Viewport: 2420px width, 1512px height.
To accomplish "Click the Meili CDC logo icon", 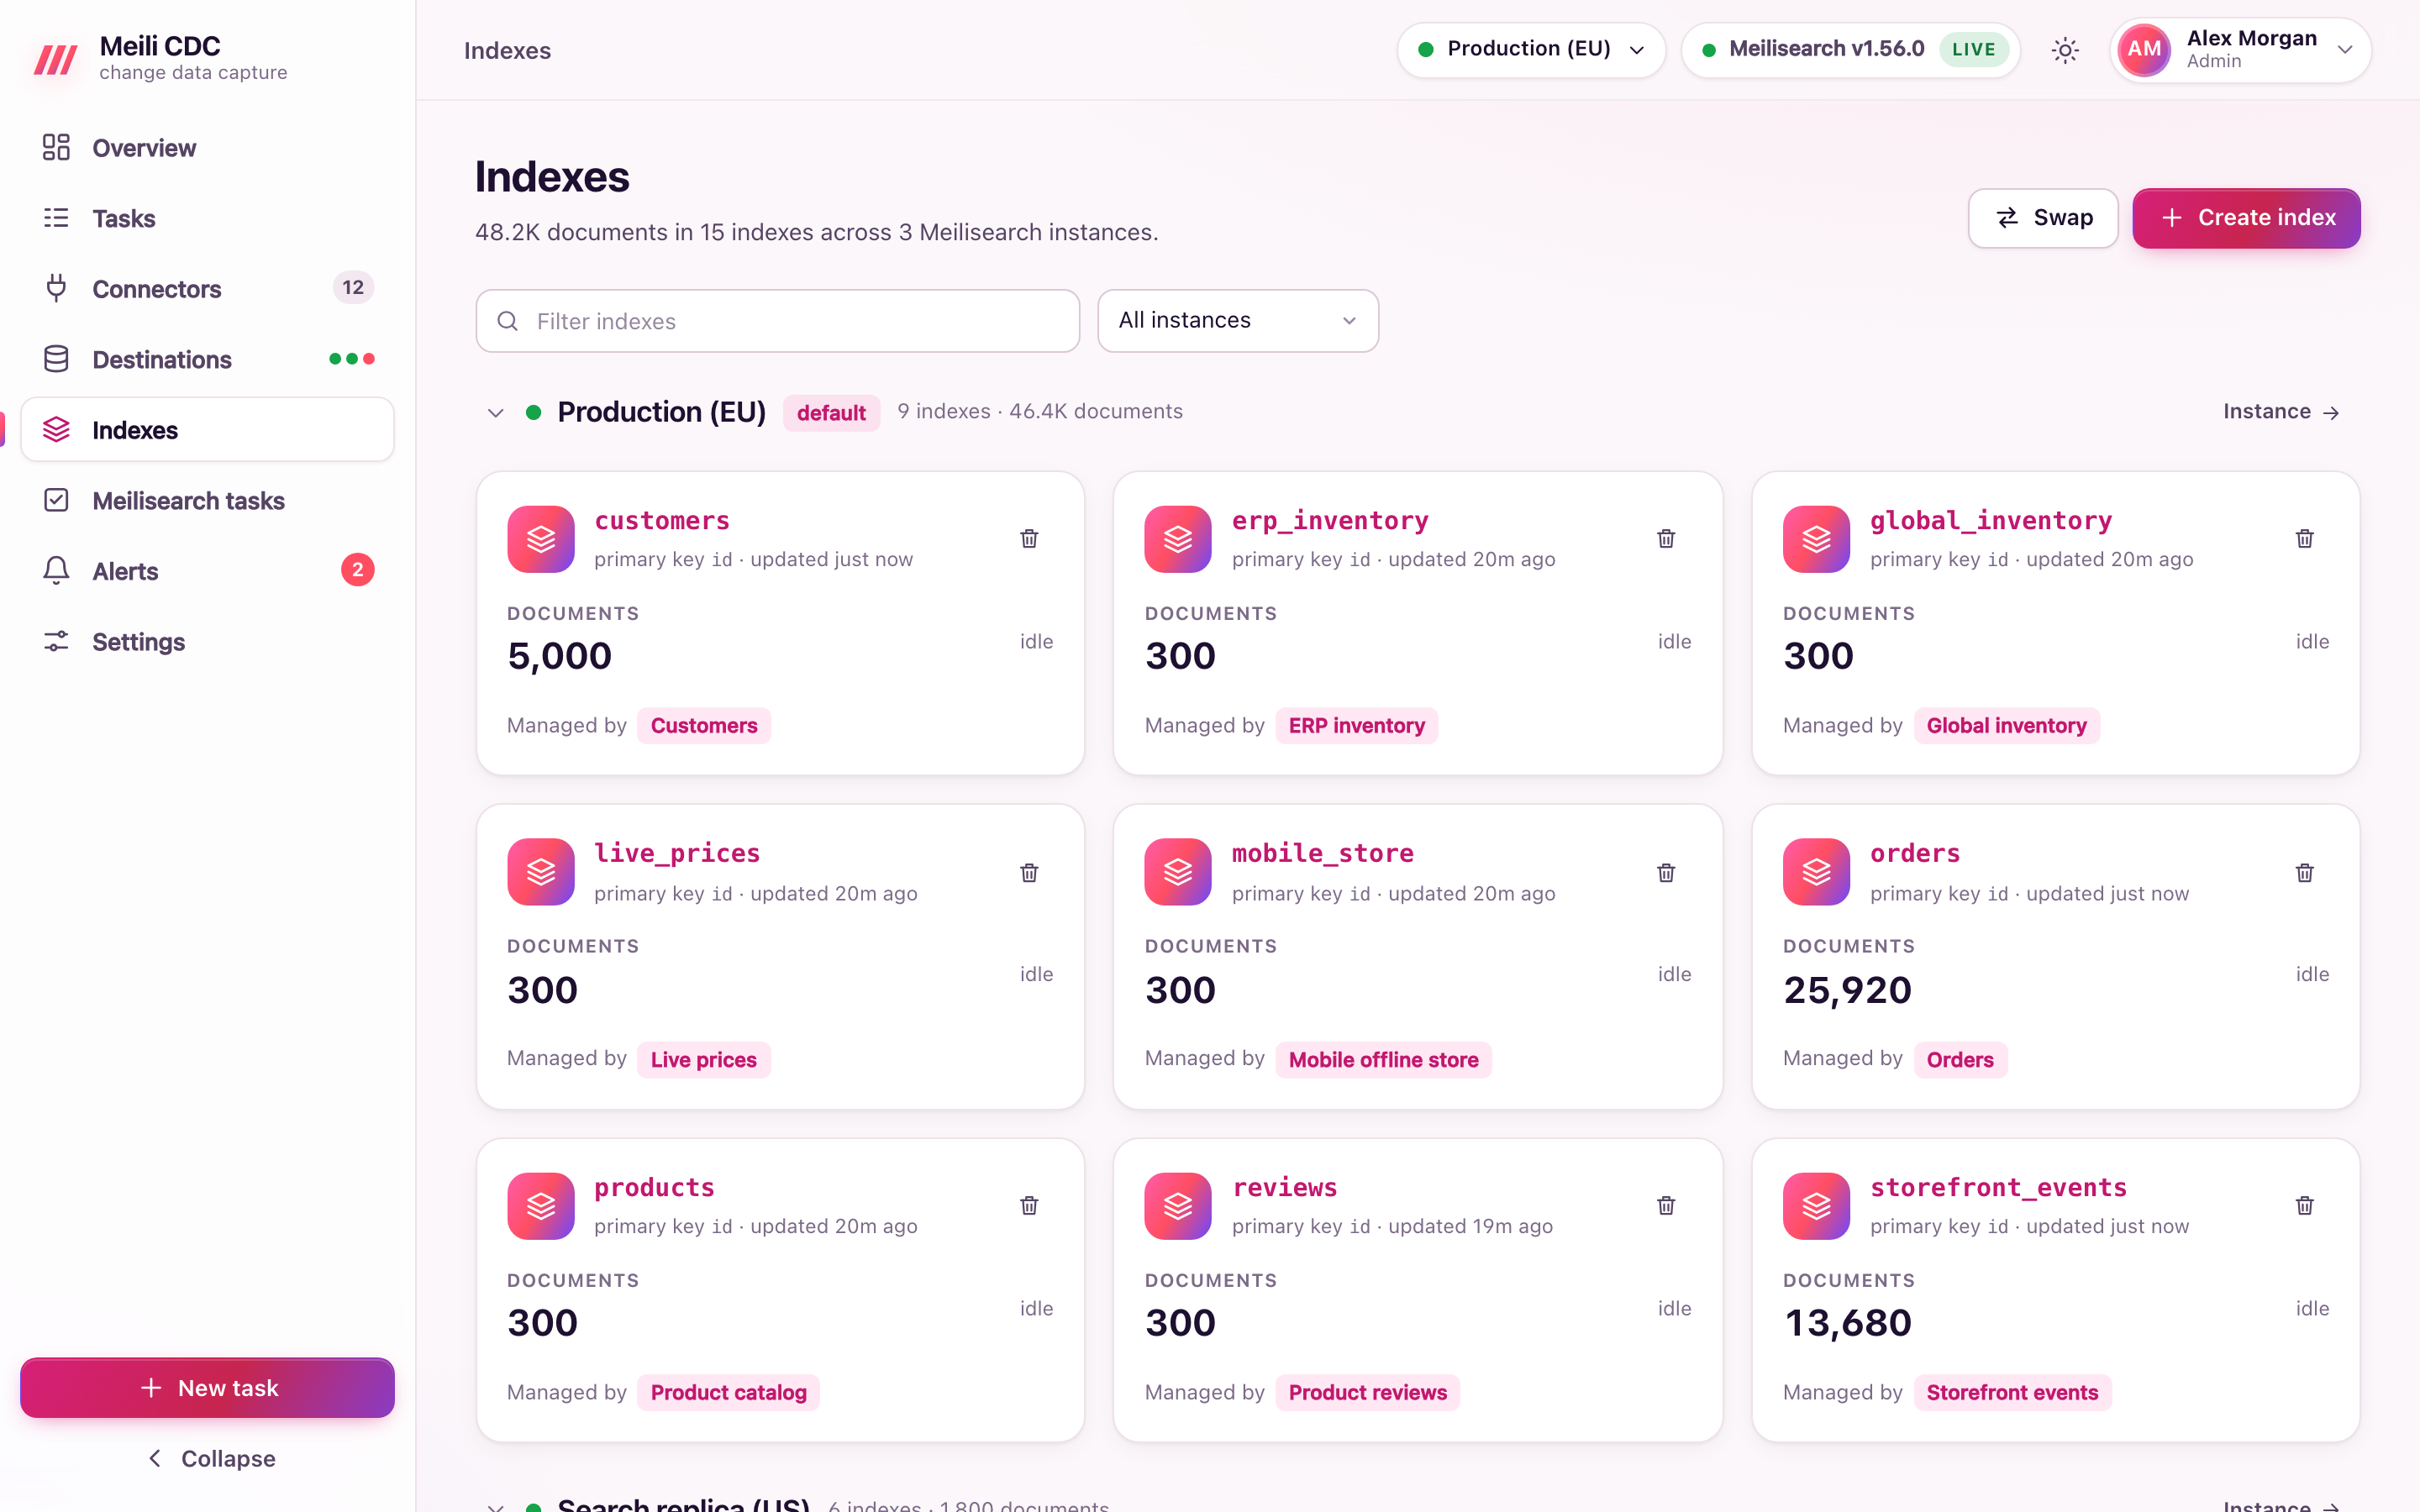I will (x=56, y=59).
